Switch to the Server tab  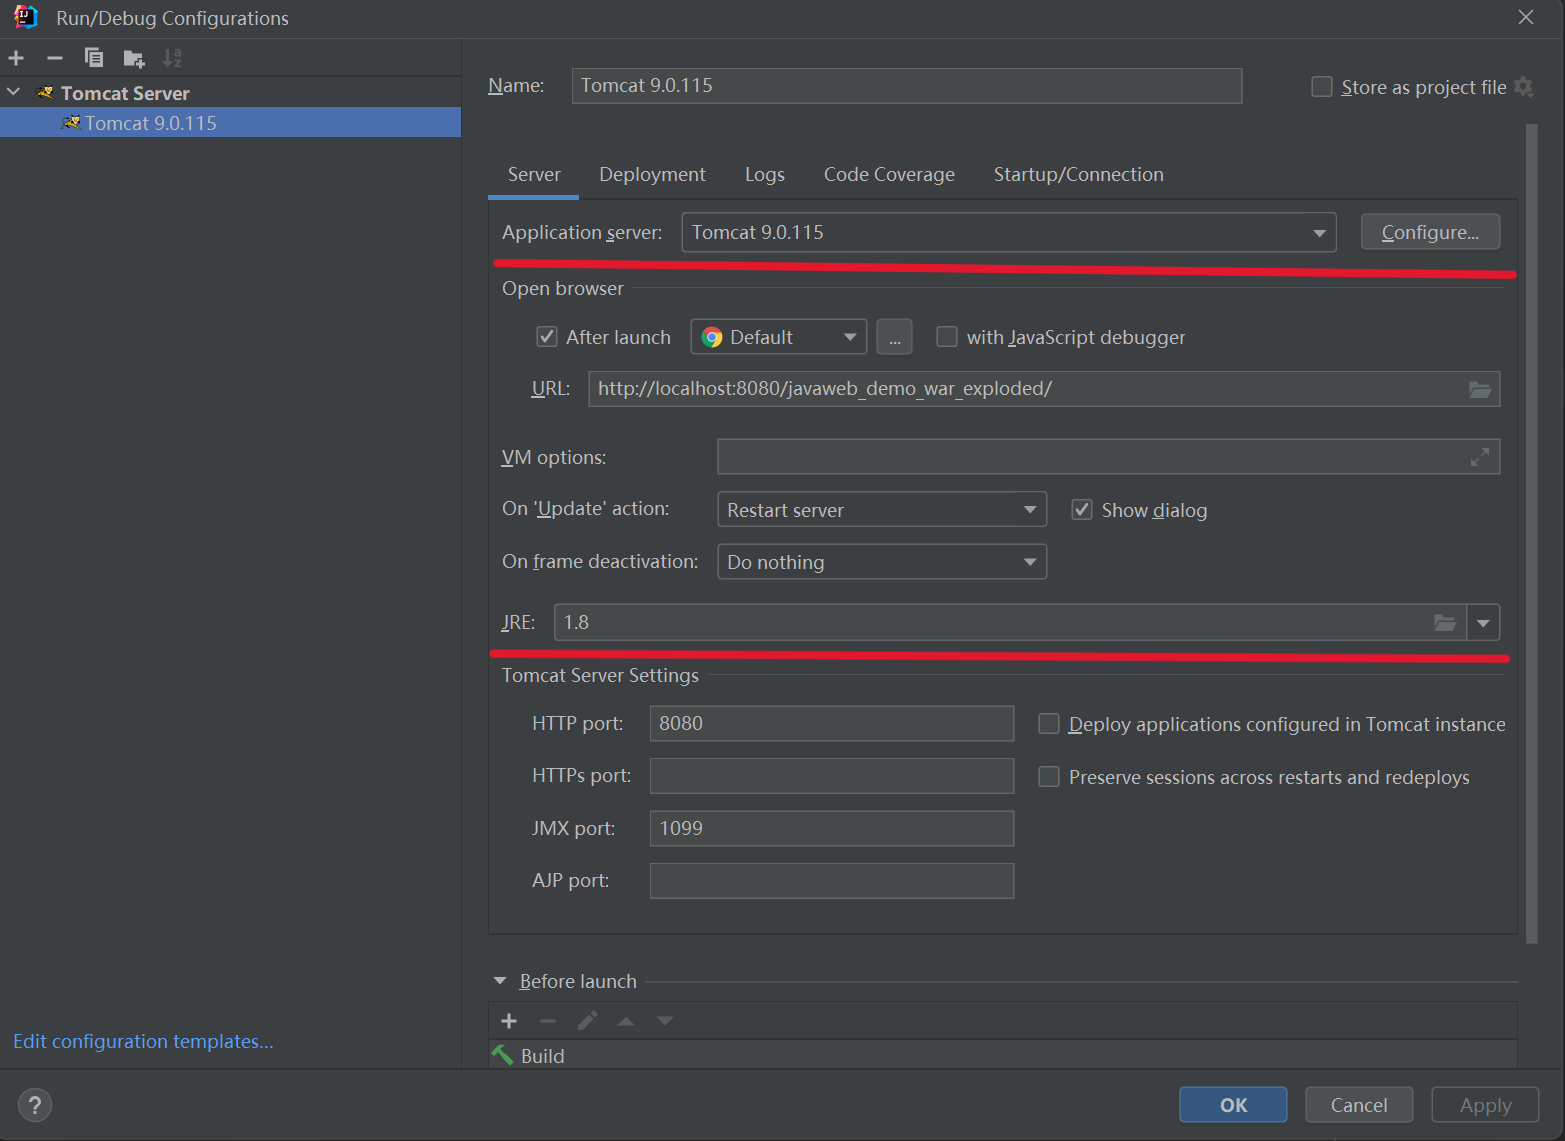coord(534,174)
